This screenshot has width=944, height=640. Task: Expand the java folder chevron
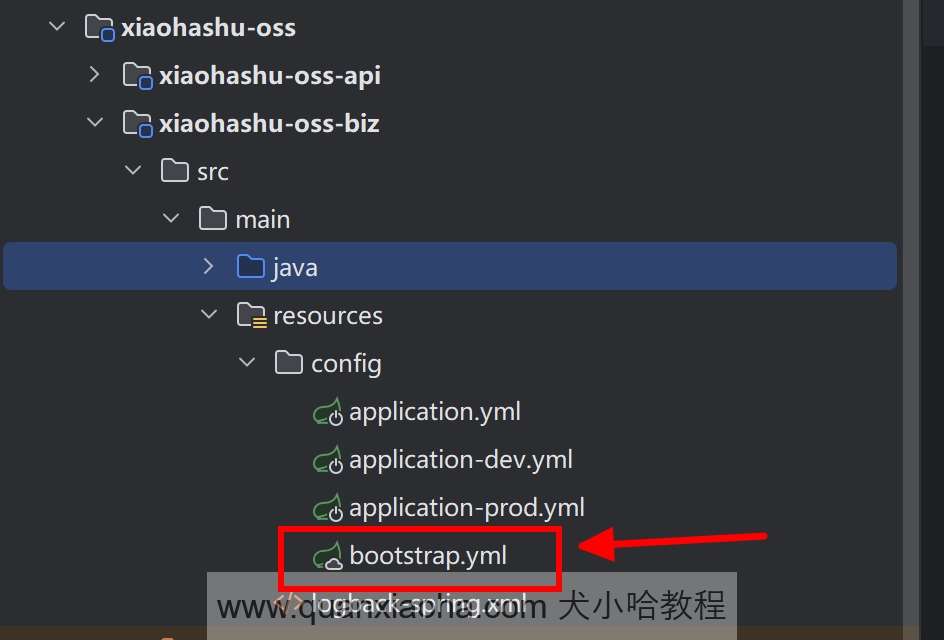click(208, 266)
